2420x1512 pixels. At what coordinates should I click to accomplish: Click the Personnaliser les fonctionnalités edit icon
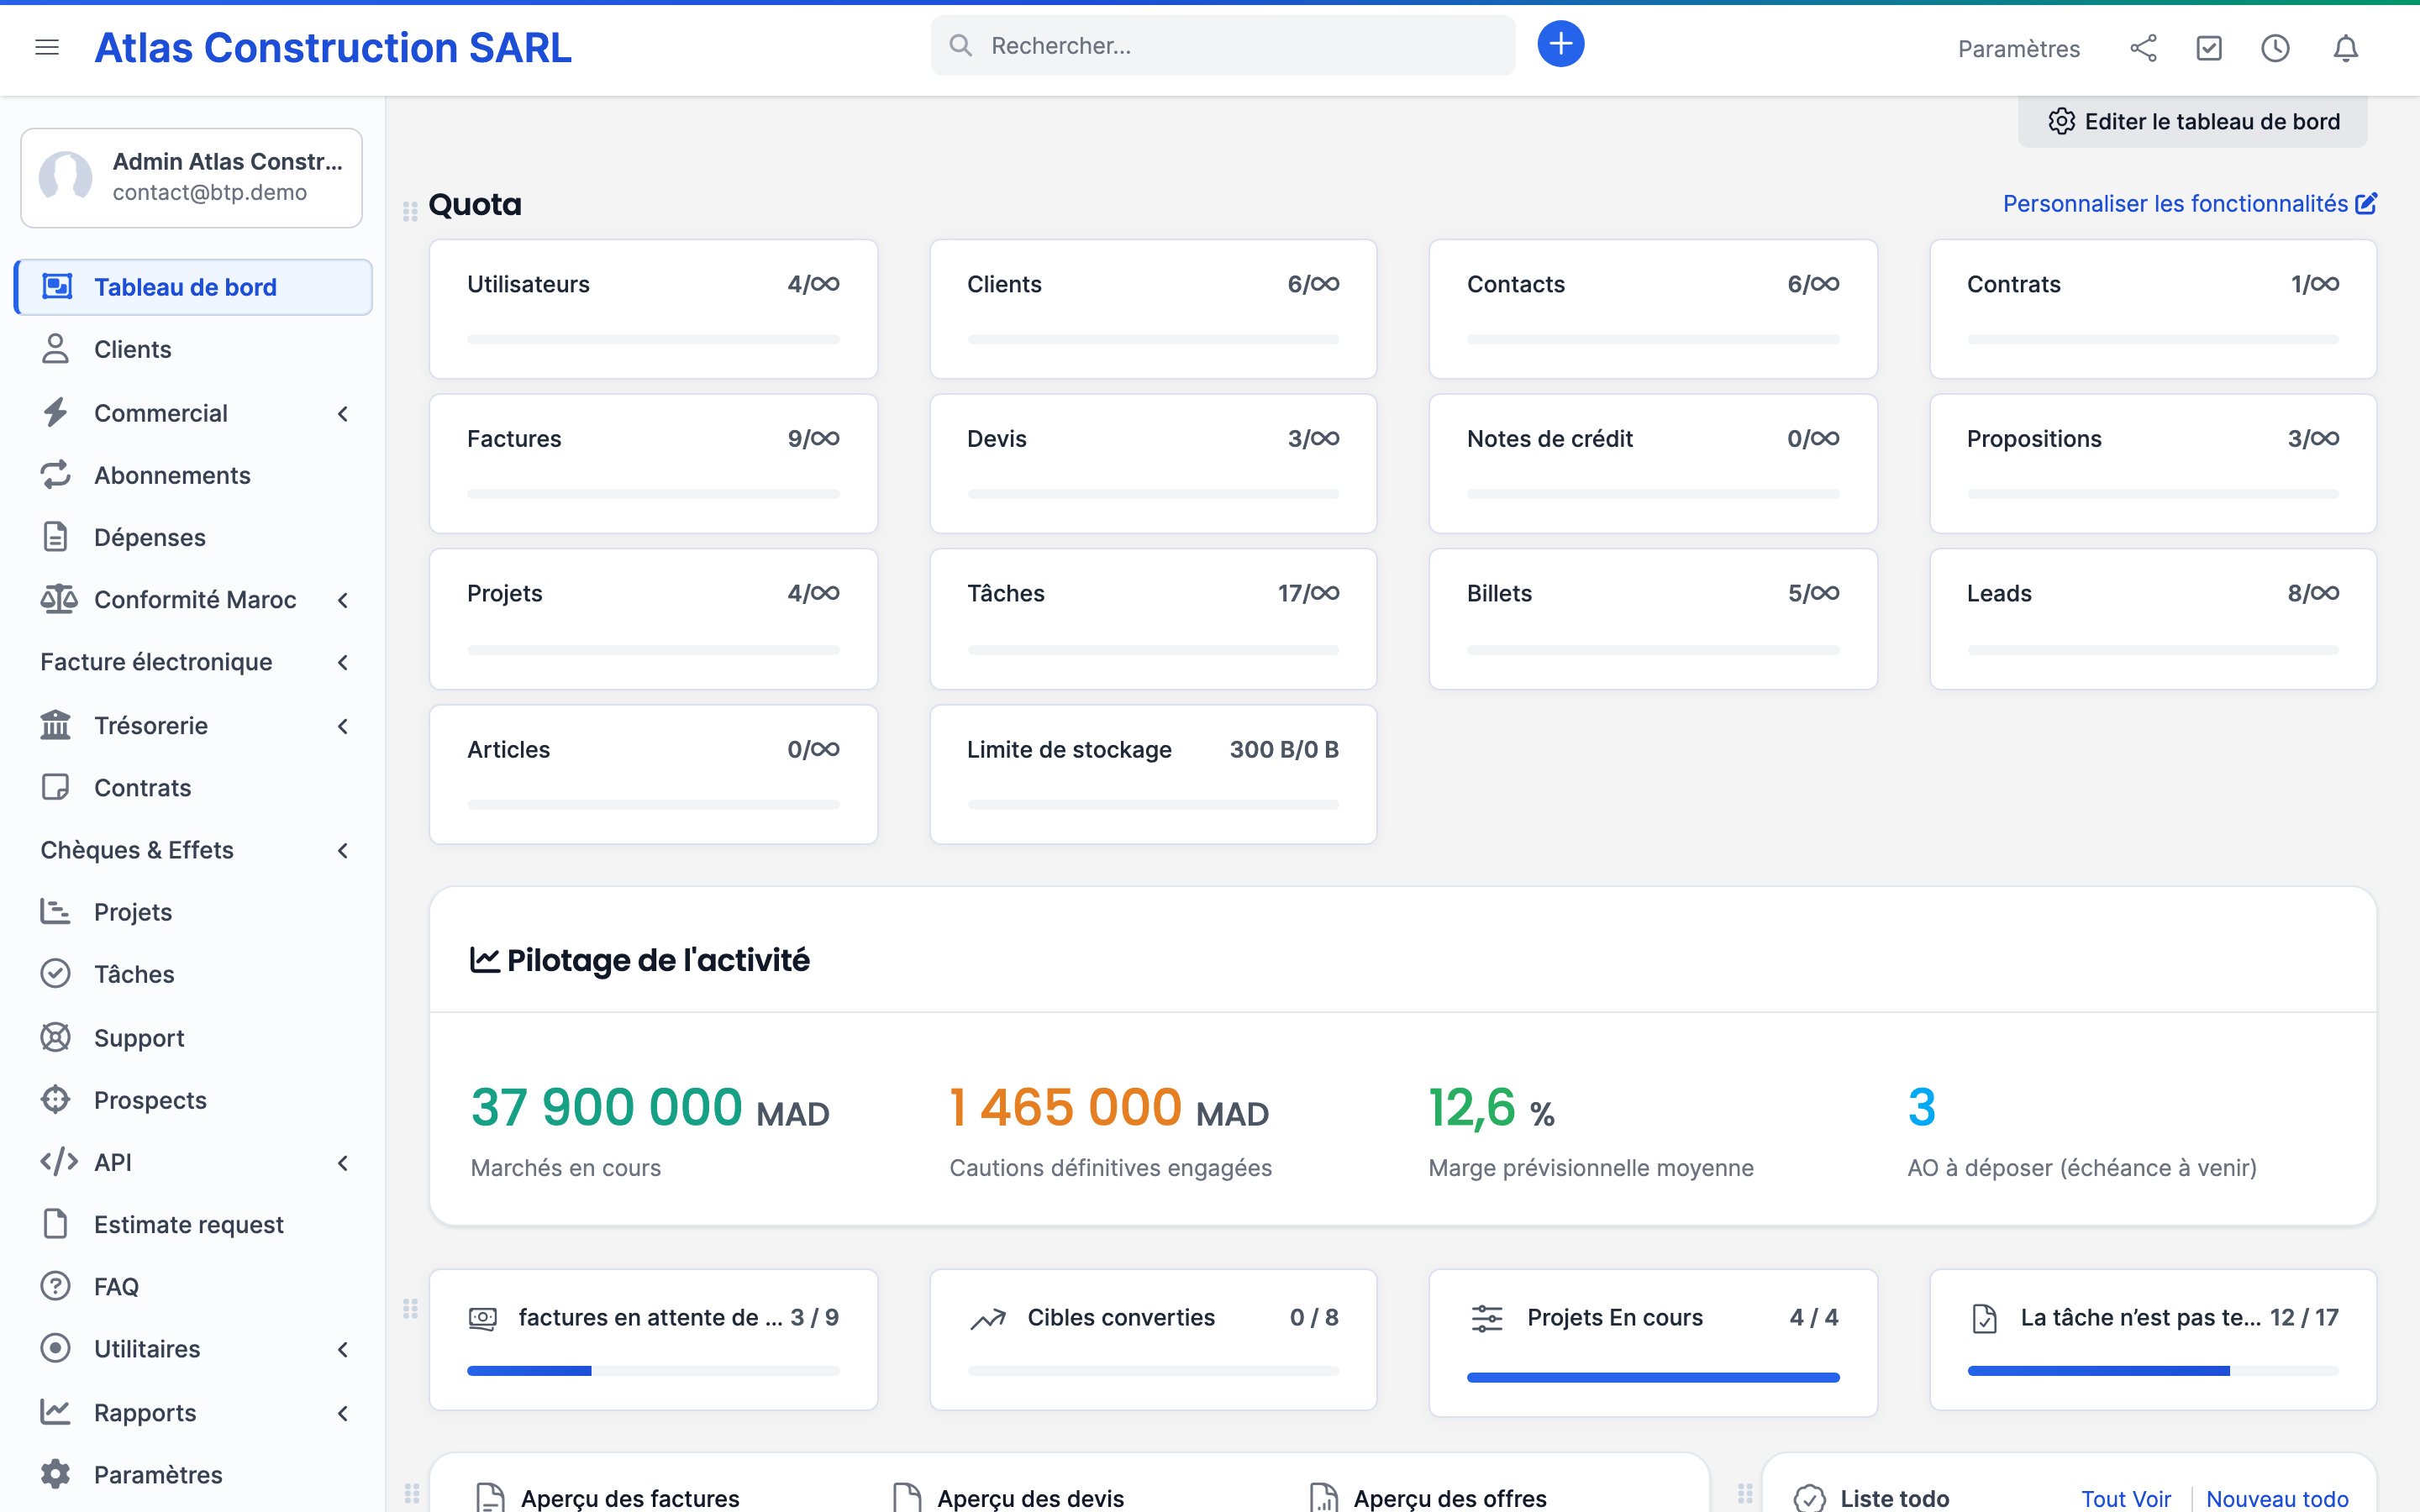(2366, 204)
